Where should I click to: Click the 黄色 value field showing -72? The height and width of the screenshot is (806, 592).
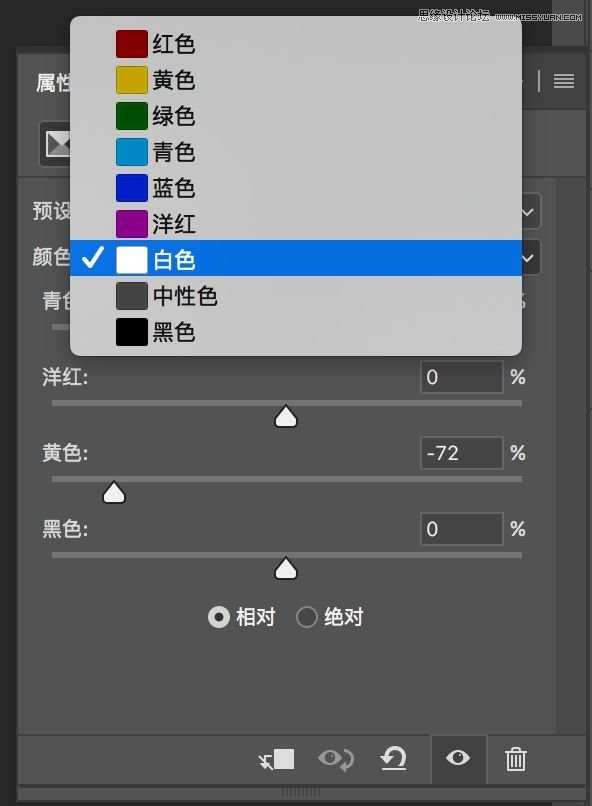point(461,452)
